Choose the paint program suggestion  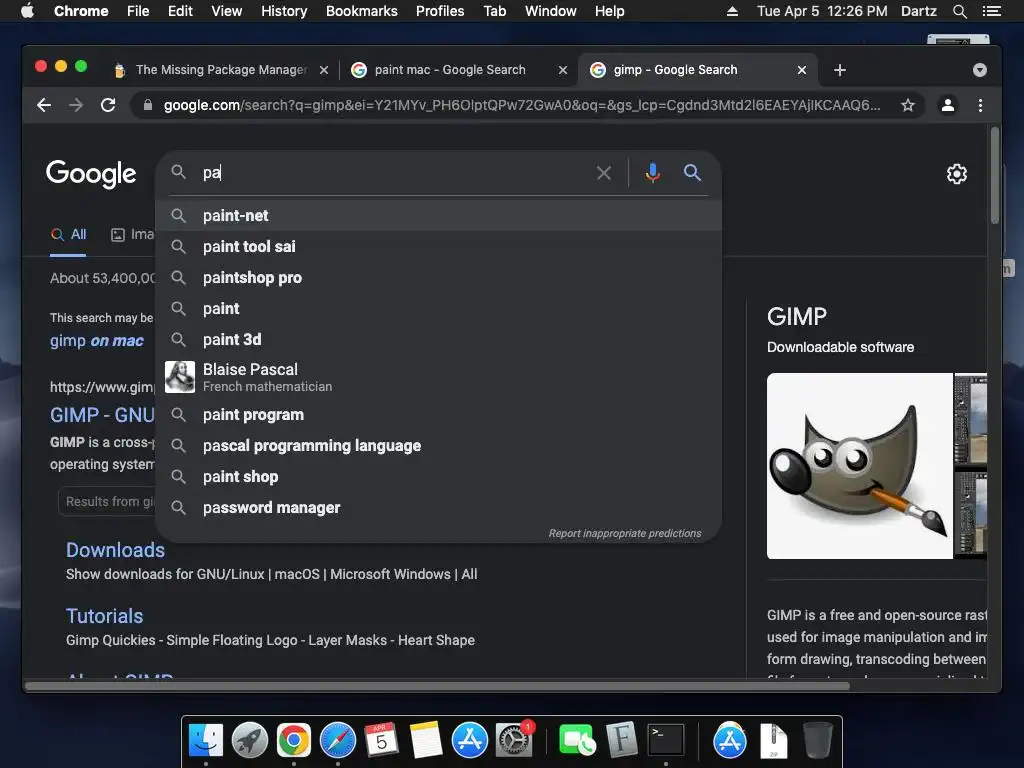439,415
